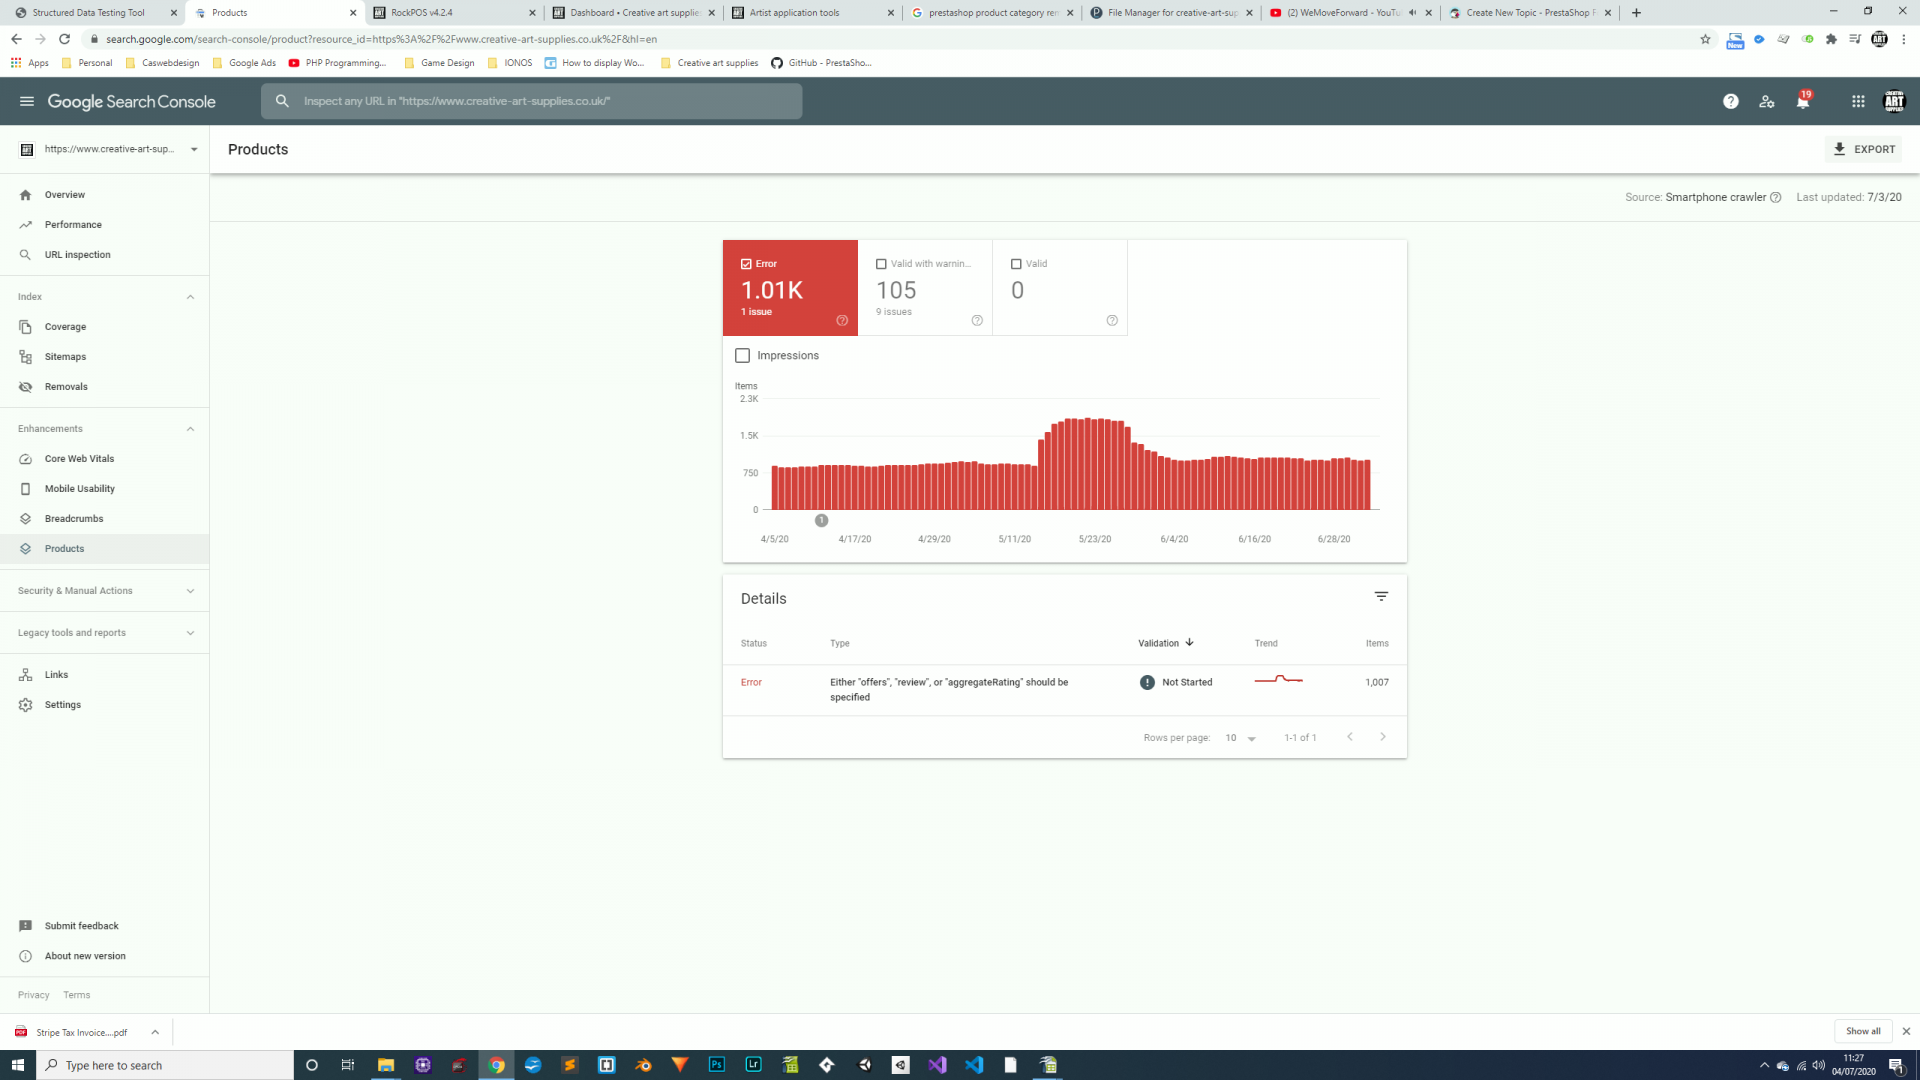The height and width of the screenshot is (1080, 1920).
Task: Uncheck the Error checkbox
Action: point(746,264)
